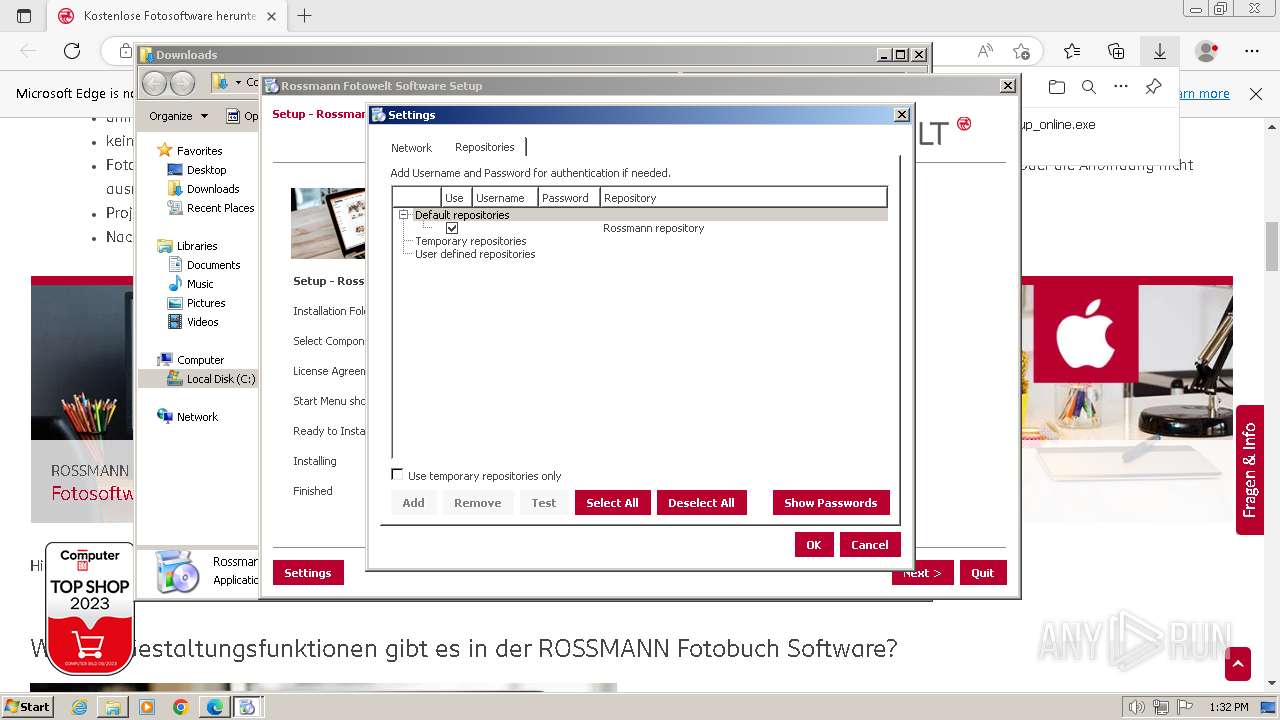Enable Use temporary repositories only
This screenshot has width=1280, height=720.
click(x=397, y=475)
